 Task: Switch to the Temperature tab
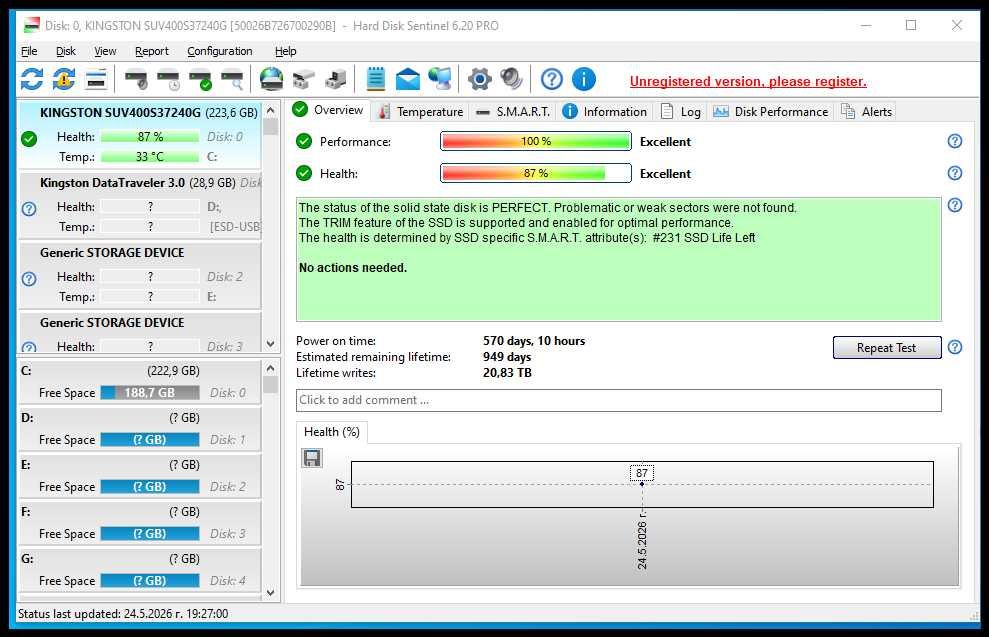(421, 112)
